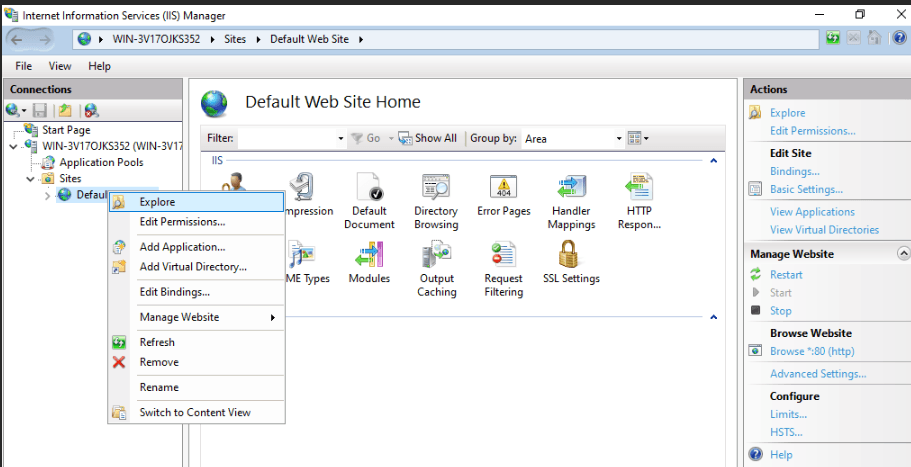Click the Up folder icon in Connections

(x=64, y=110)
